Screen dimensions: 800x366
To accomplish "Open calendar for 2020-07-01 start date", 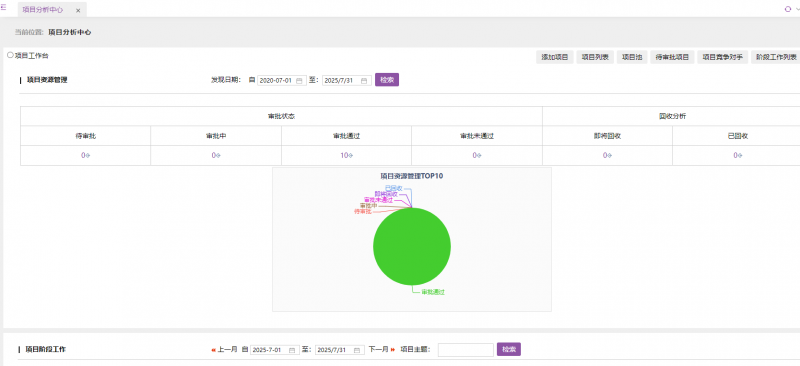I will click(x=299, y=81).
